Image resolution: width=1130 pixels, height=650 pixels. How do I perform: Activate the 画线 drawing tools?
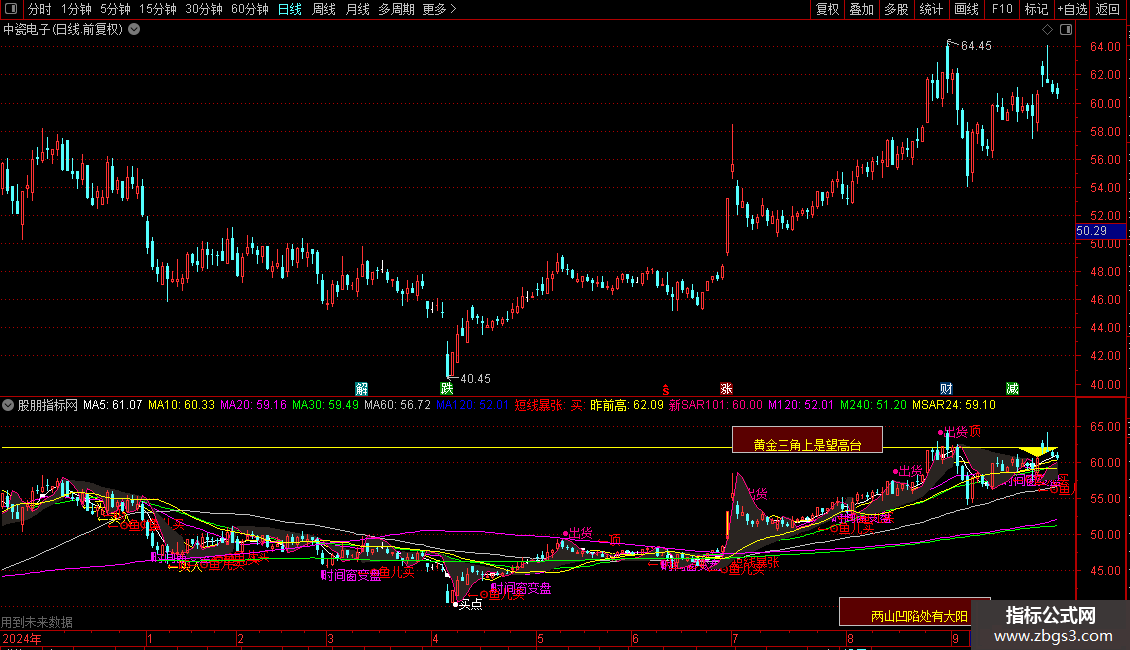coord(966,9)
